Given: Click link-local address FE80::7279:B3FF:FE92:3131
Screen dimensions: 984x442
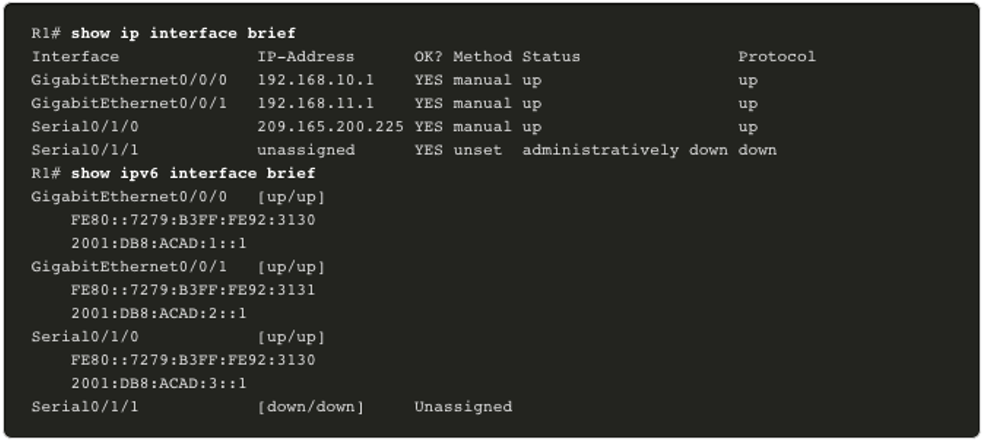Looking at the screenshot, I should [x=193, y=290].
